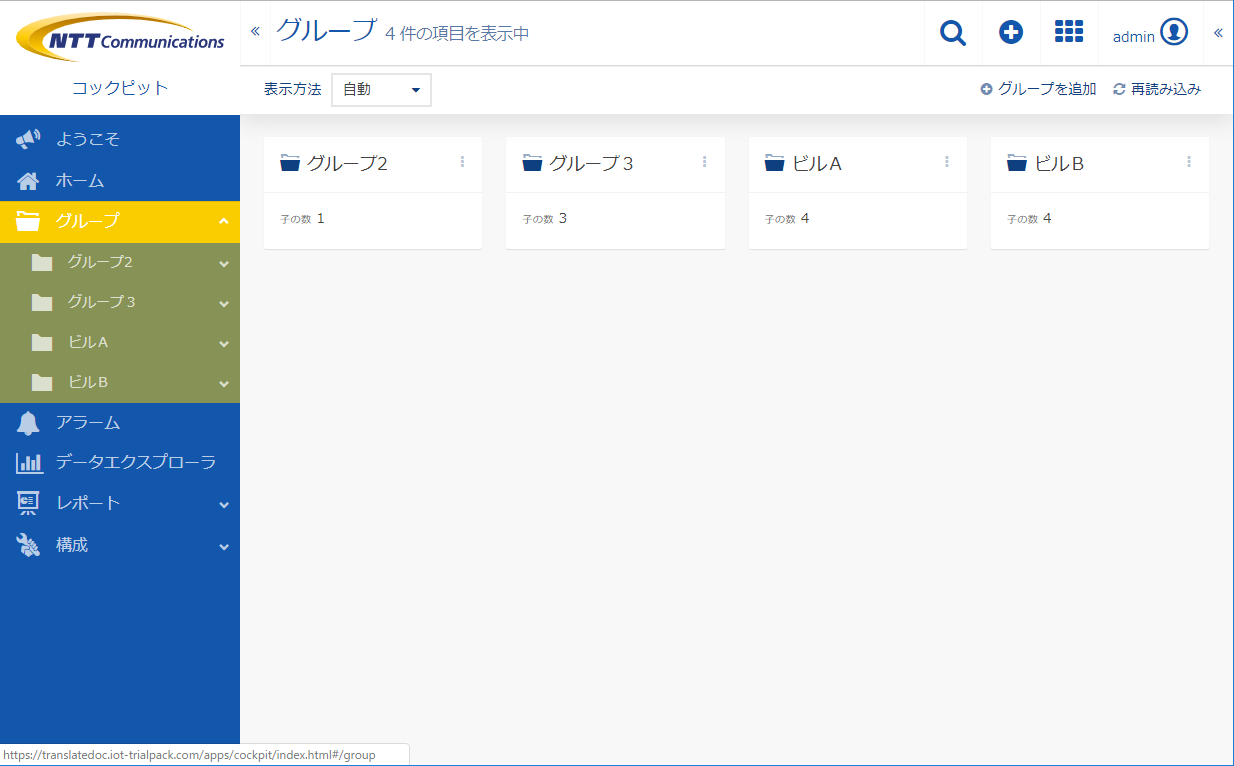Select グループ3 in the sidebar tree
The height and width of the screenshot is (766, 1234).
(x=120, y=302)
